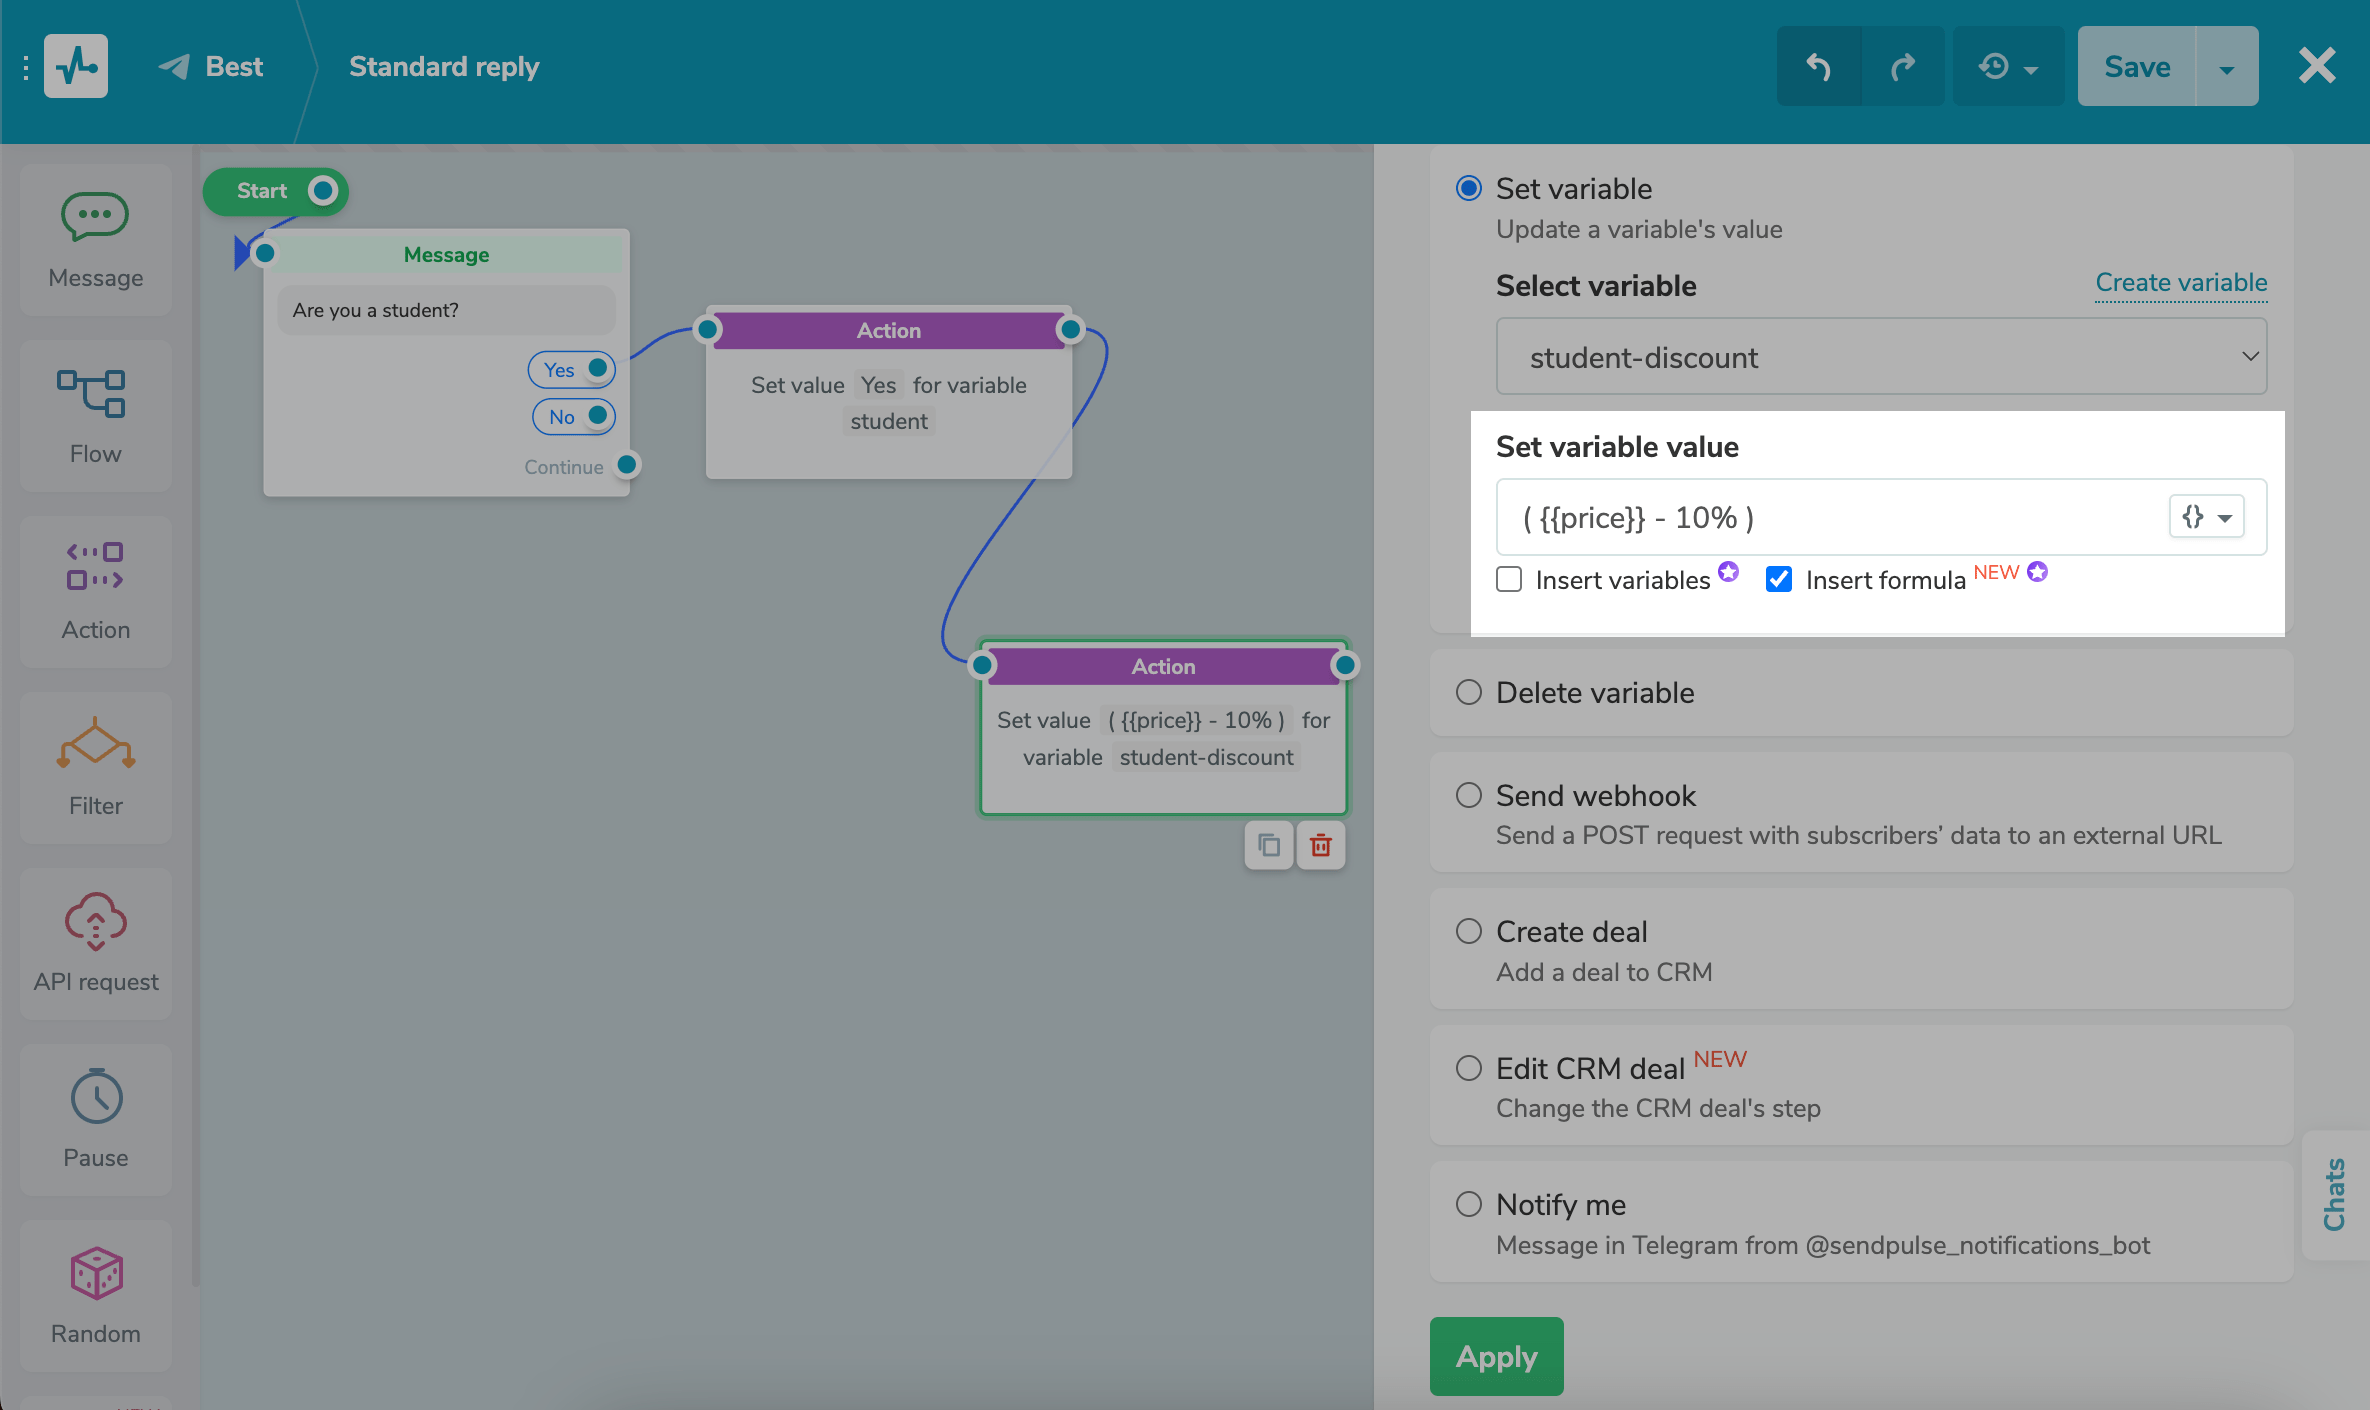Choose the Random element icon
Image resolution: width=2370 pixels, height=1410 pixels.
[x=95, y=1296]
